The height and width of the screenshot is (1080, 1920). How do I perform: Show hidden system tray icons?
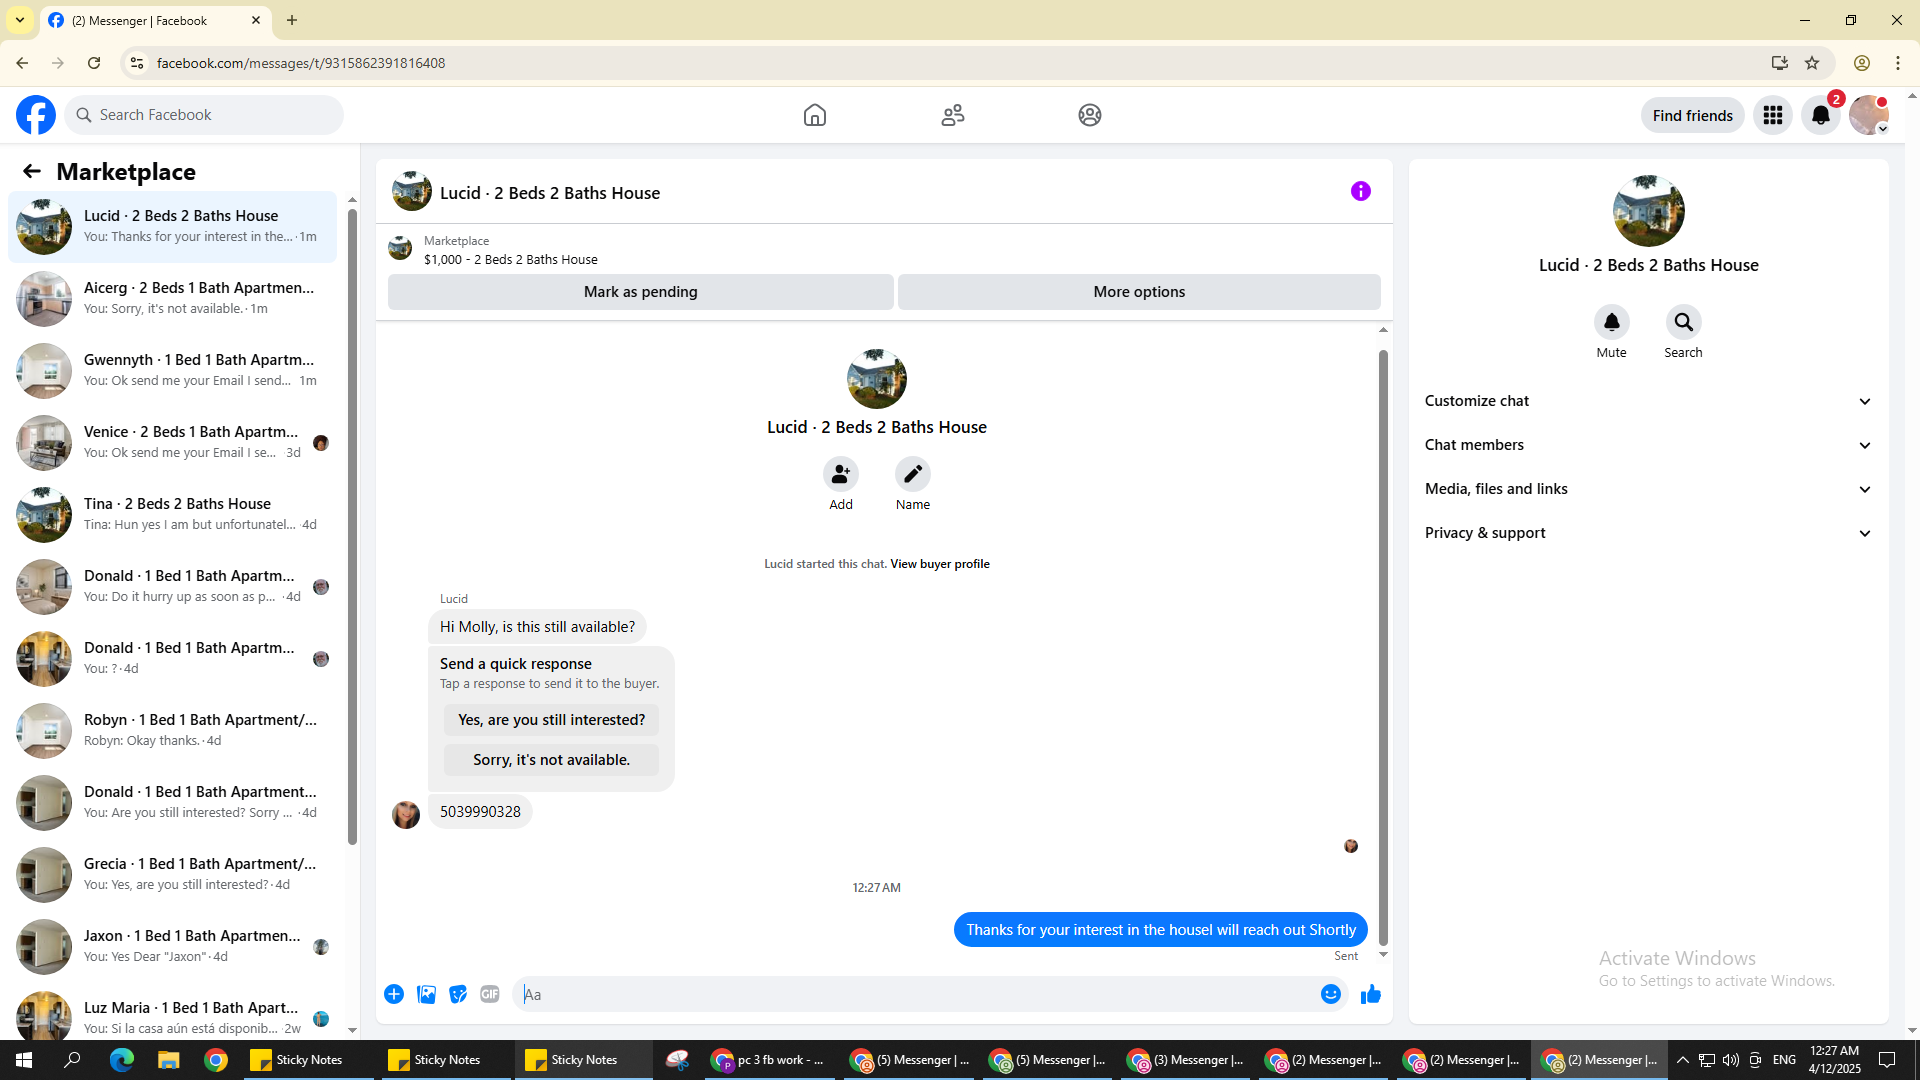point(1683,1060)
